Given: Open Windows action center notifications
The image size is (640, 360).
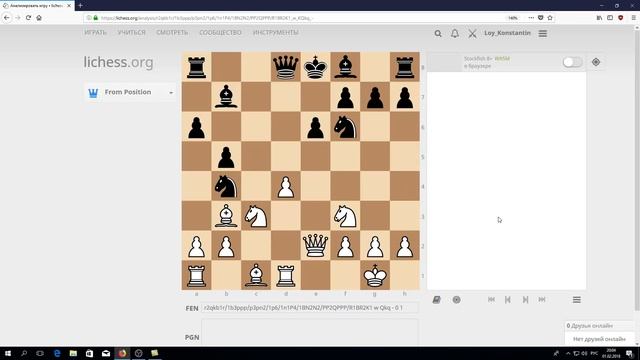Looking at the screenshot, I should point(629,353).
